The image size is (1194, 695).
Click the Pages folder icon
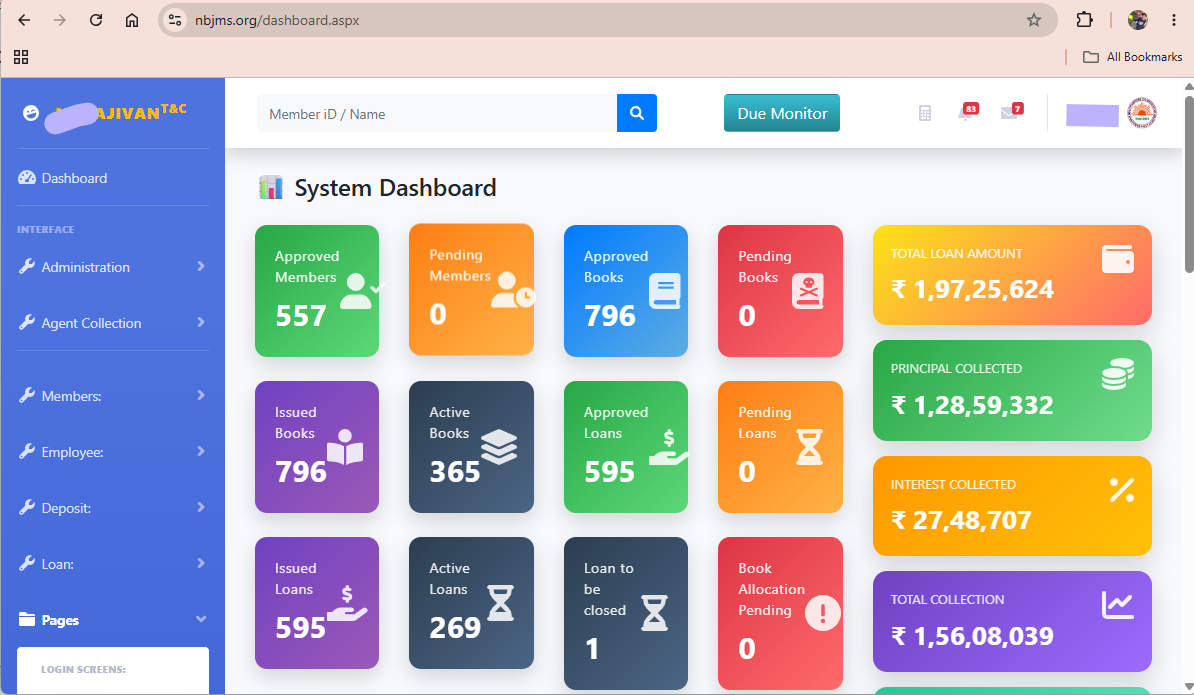27,619
